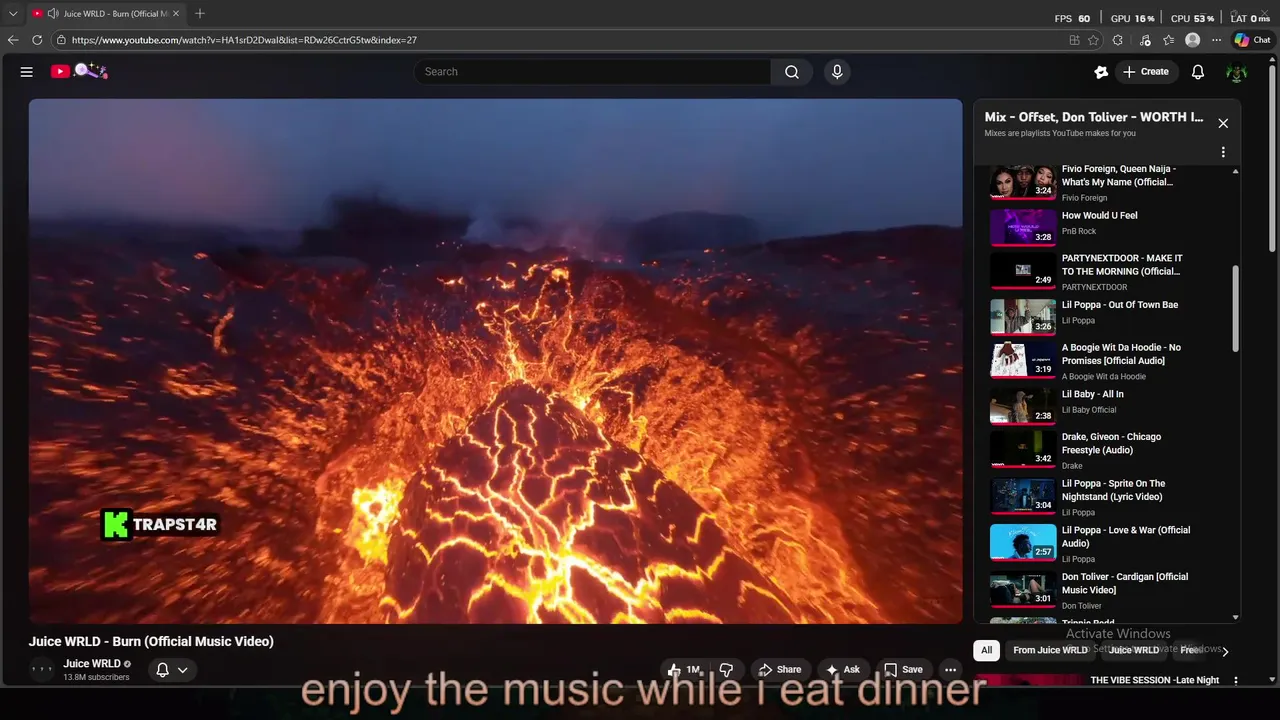The width and height of the screenshot is (1280, 720).
Task: Click Fivio Foreign What's My Name thumbnail
Action: tap(1023, 181)
